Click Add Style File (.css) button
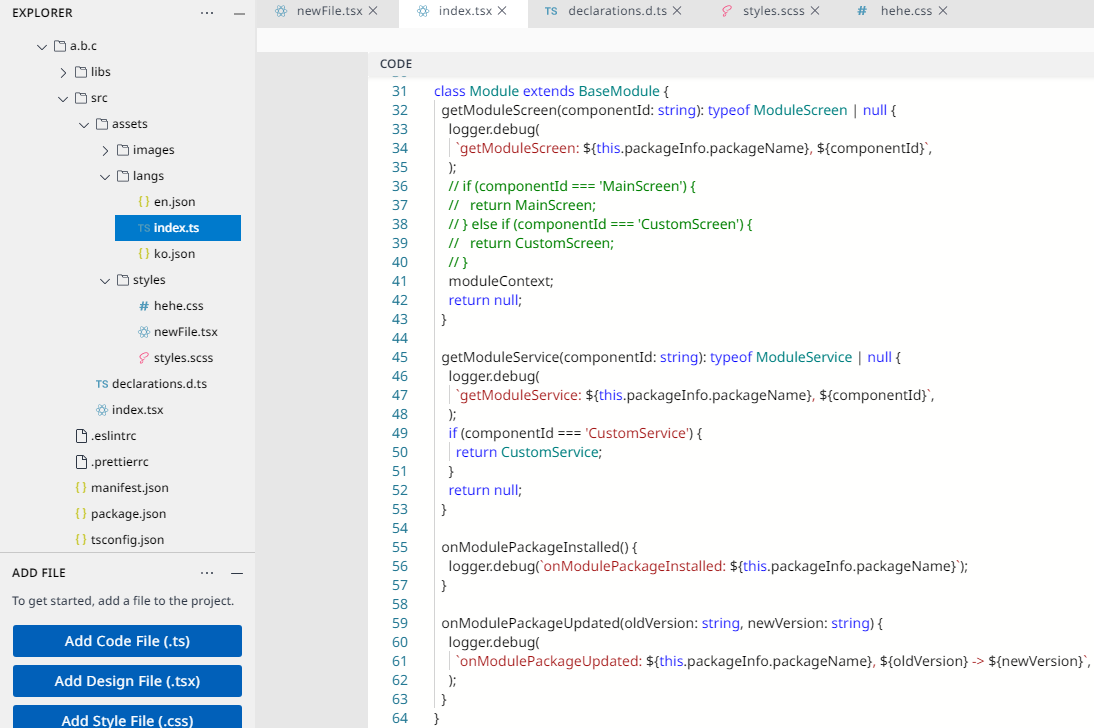Screen dimensions: 1094x728 tap(127, 717)
